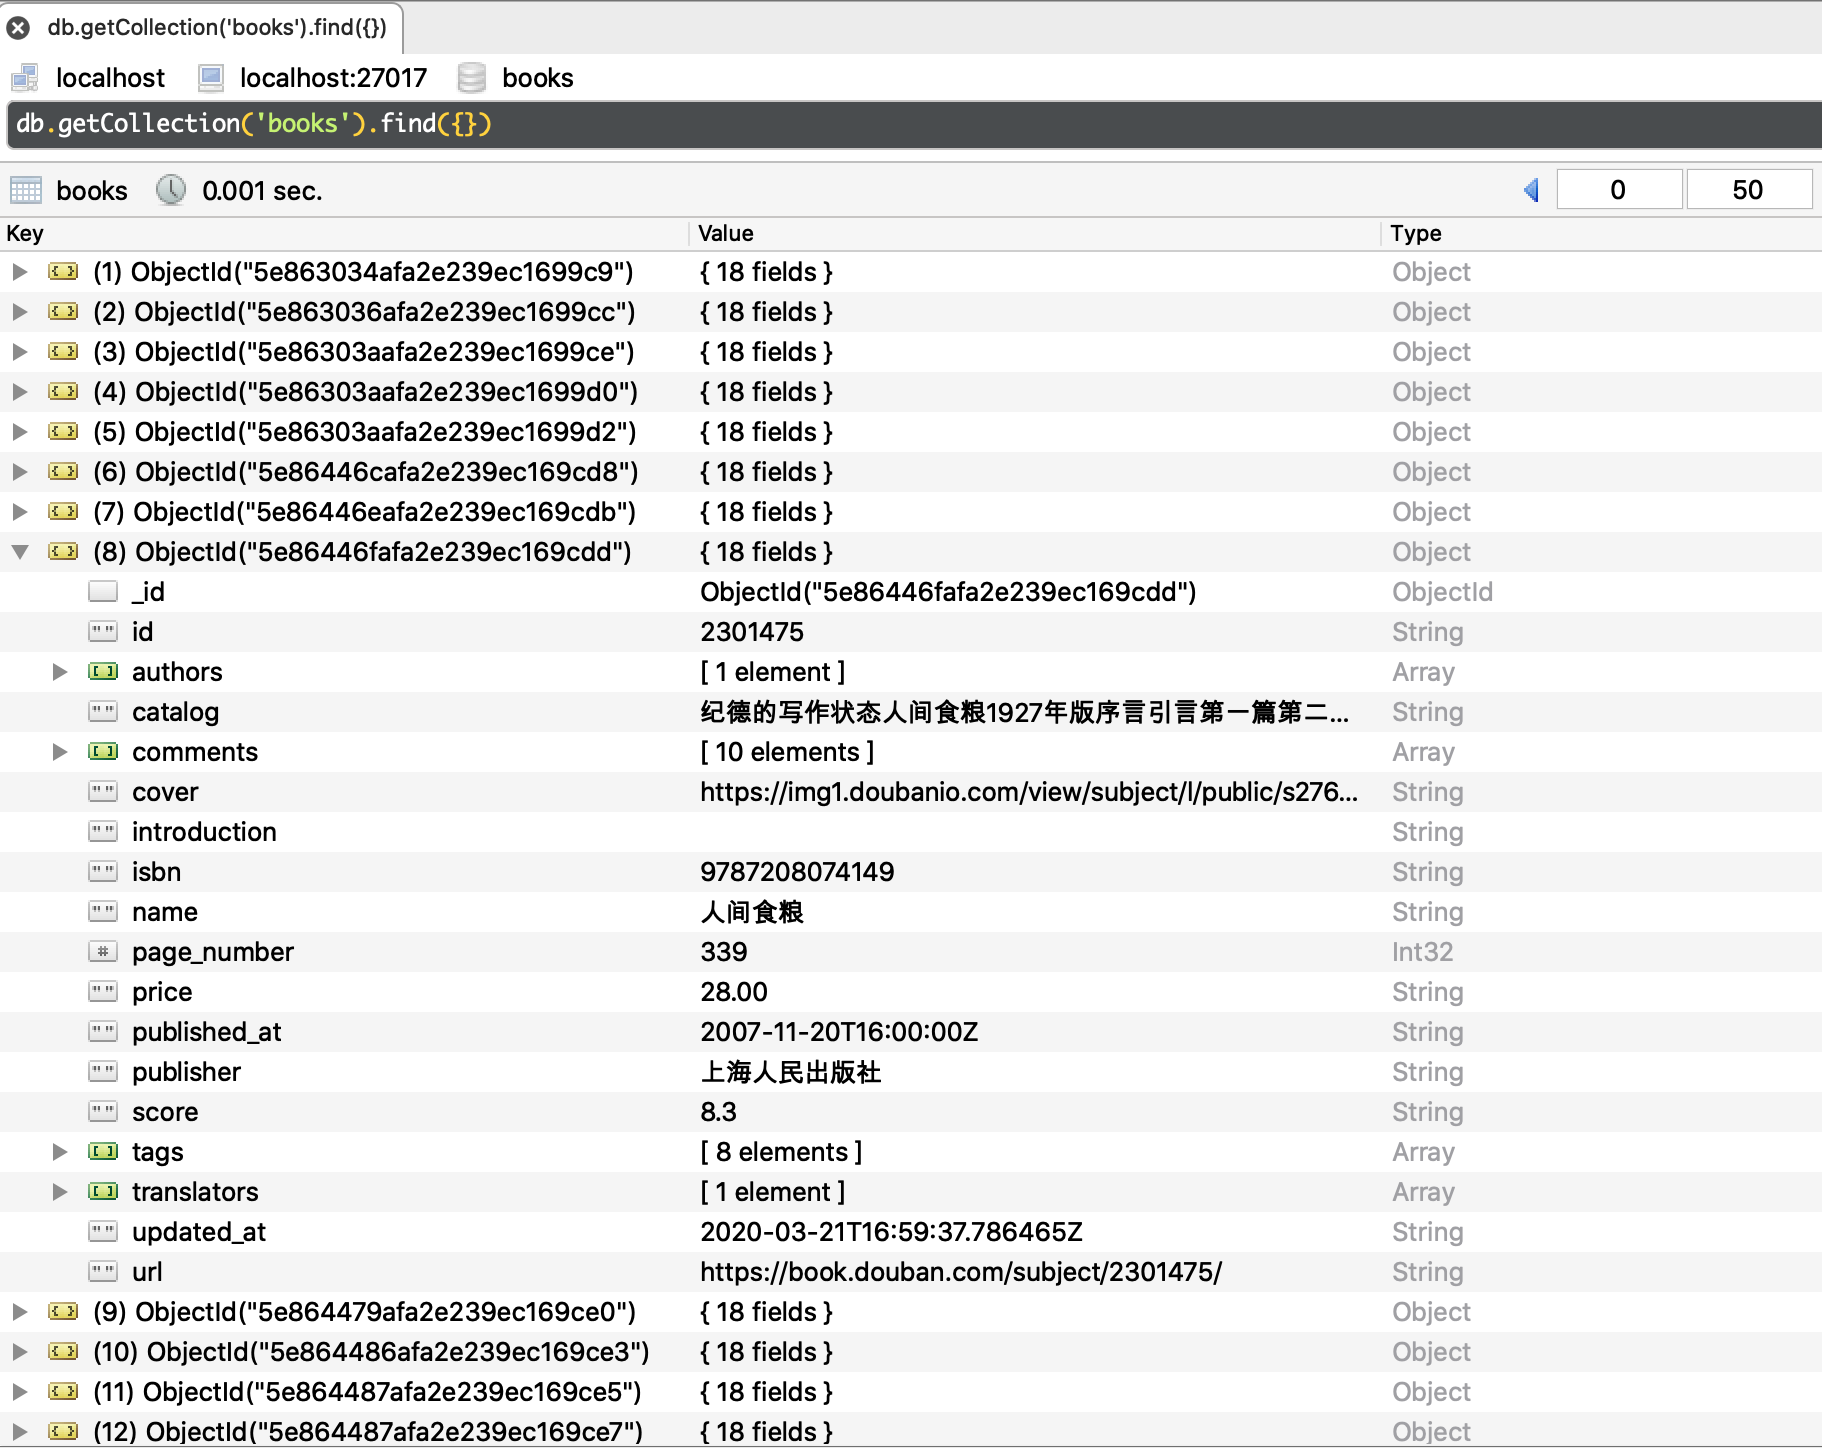This screenshot has height=1448, width=1822.
Task: Expand the tags array
Action: pos(60,1152)
